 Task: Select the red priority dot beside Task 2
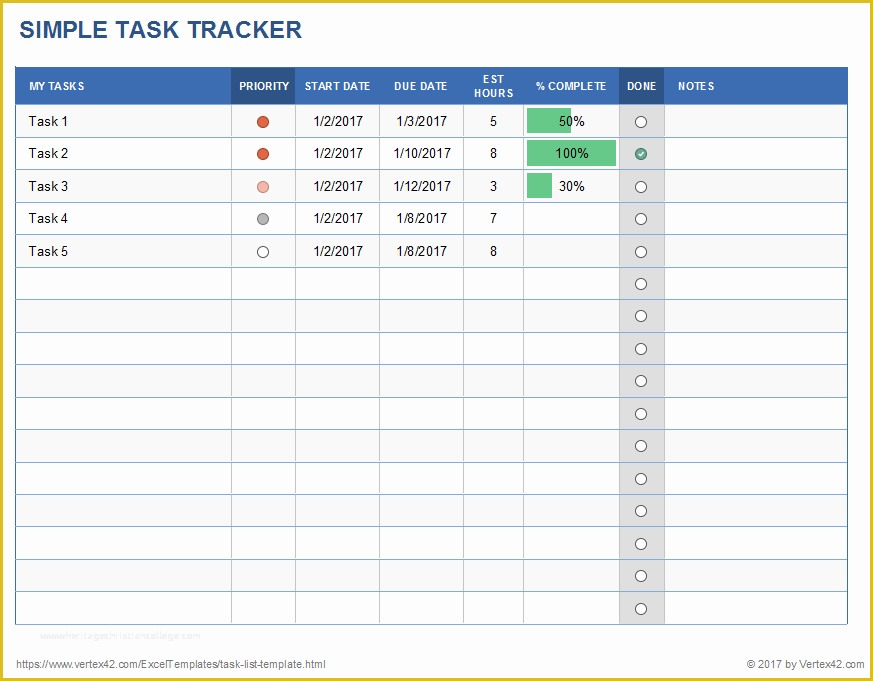tap(263, 153)
